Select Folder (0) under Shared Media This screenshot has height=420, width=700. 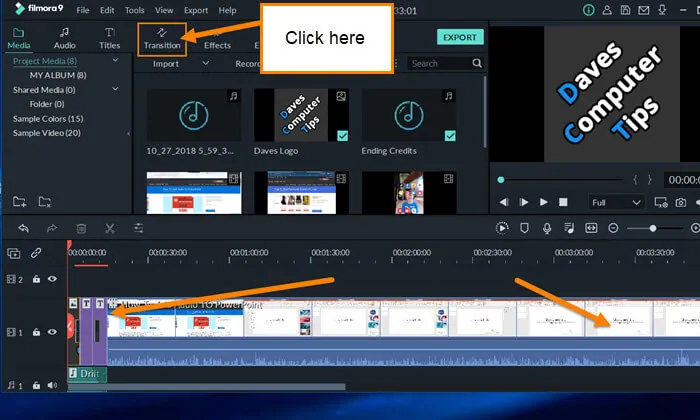coord(47,104)
